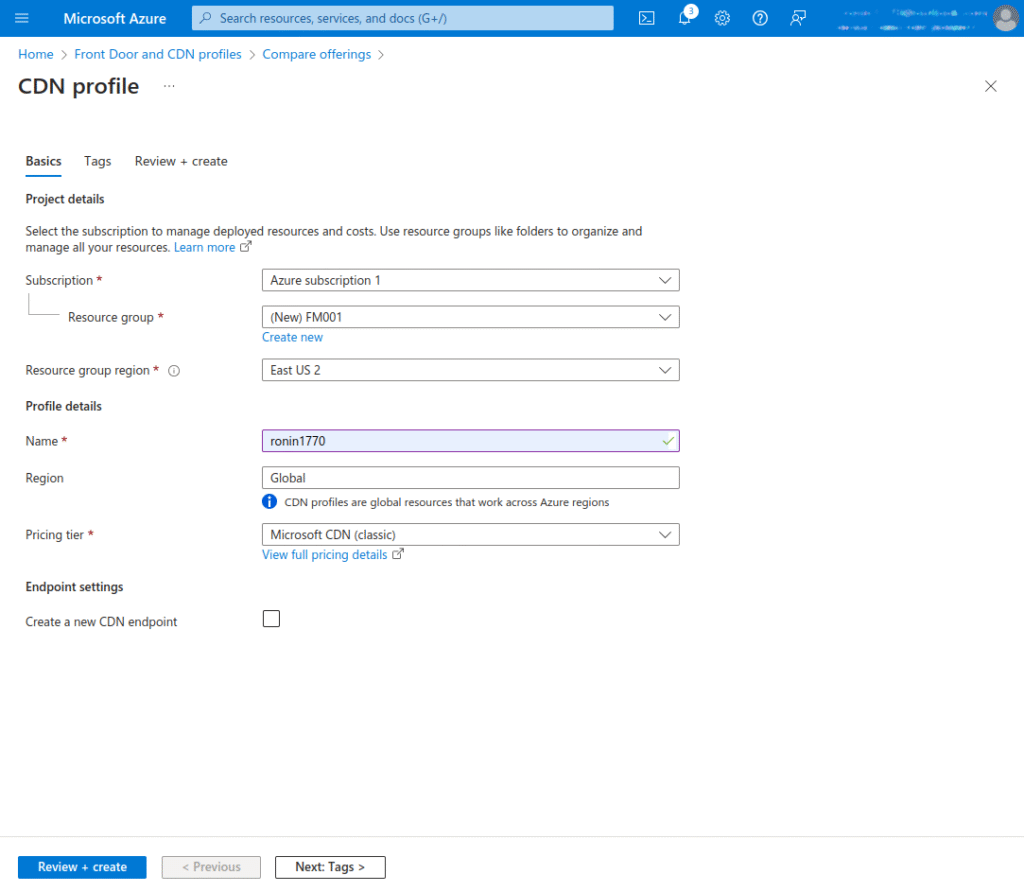Screen dimensions: 1024x892
Task: Click the Project details heading
Action: pos(65,199)
